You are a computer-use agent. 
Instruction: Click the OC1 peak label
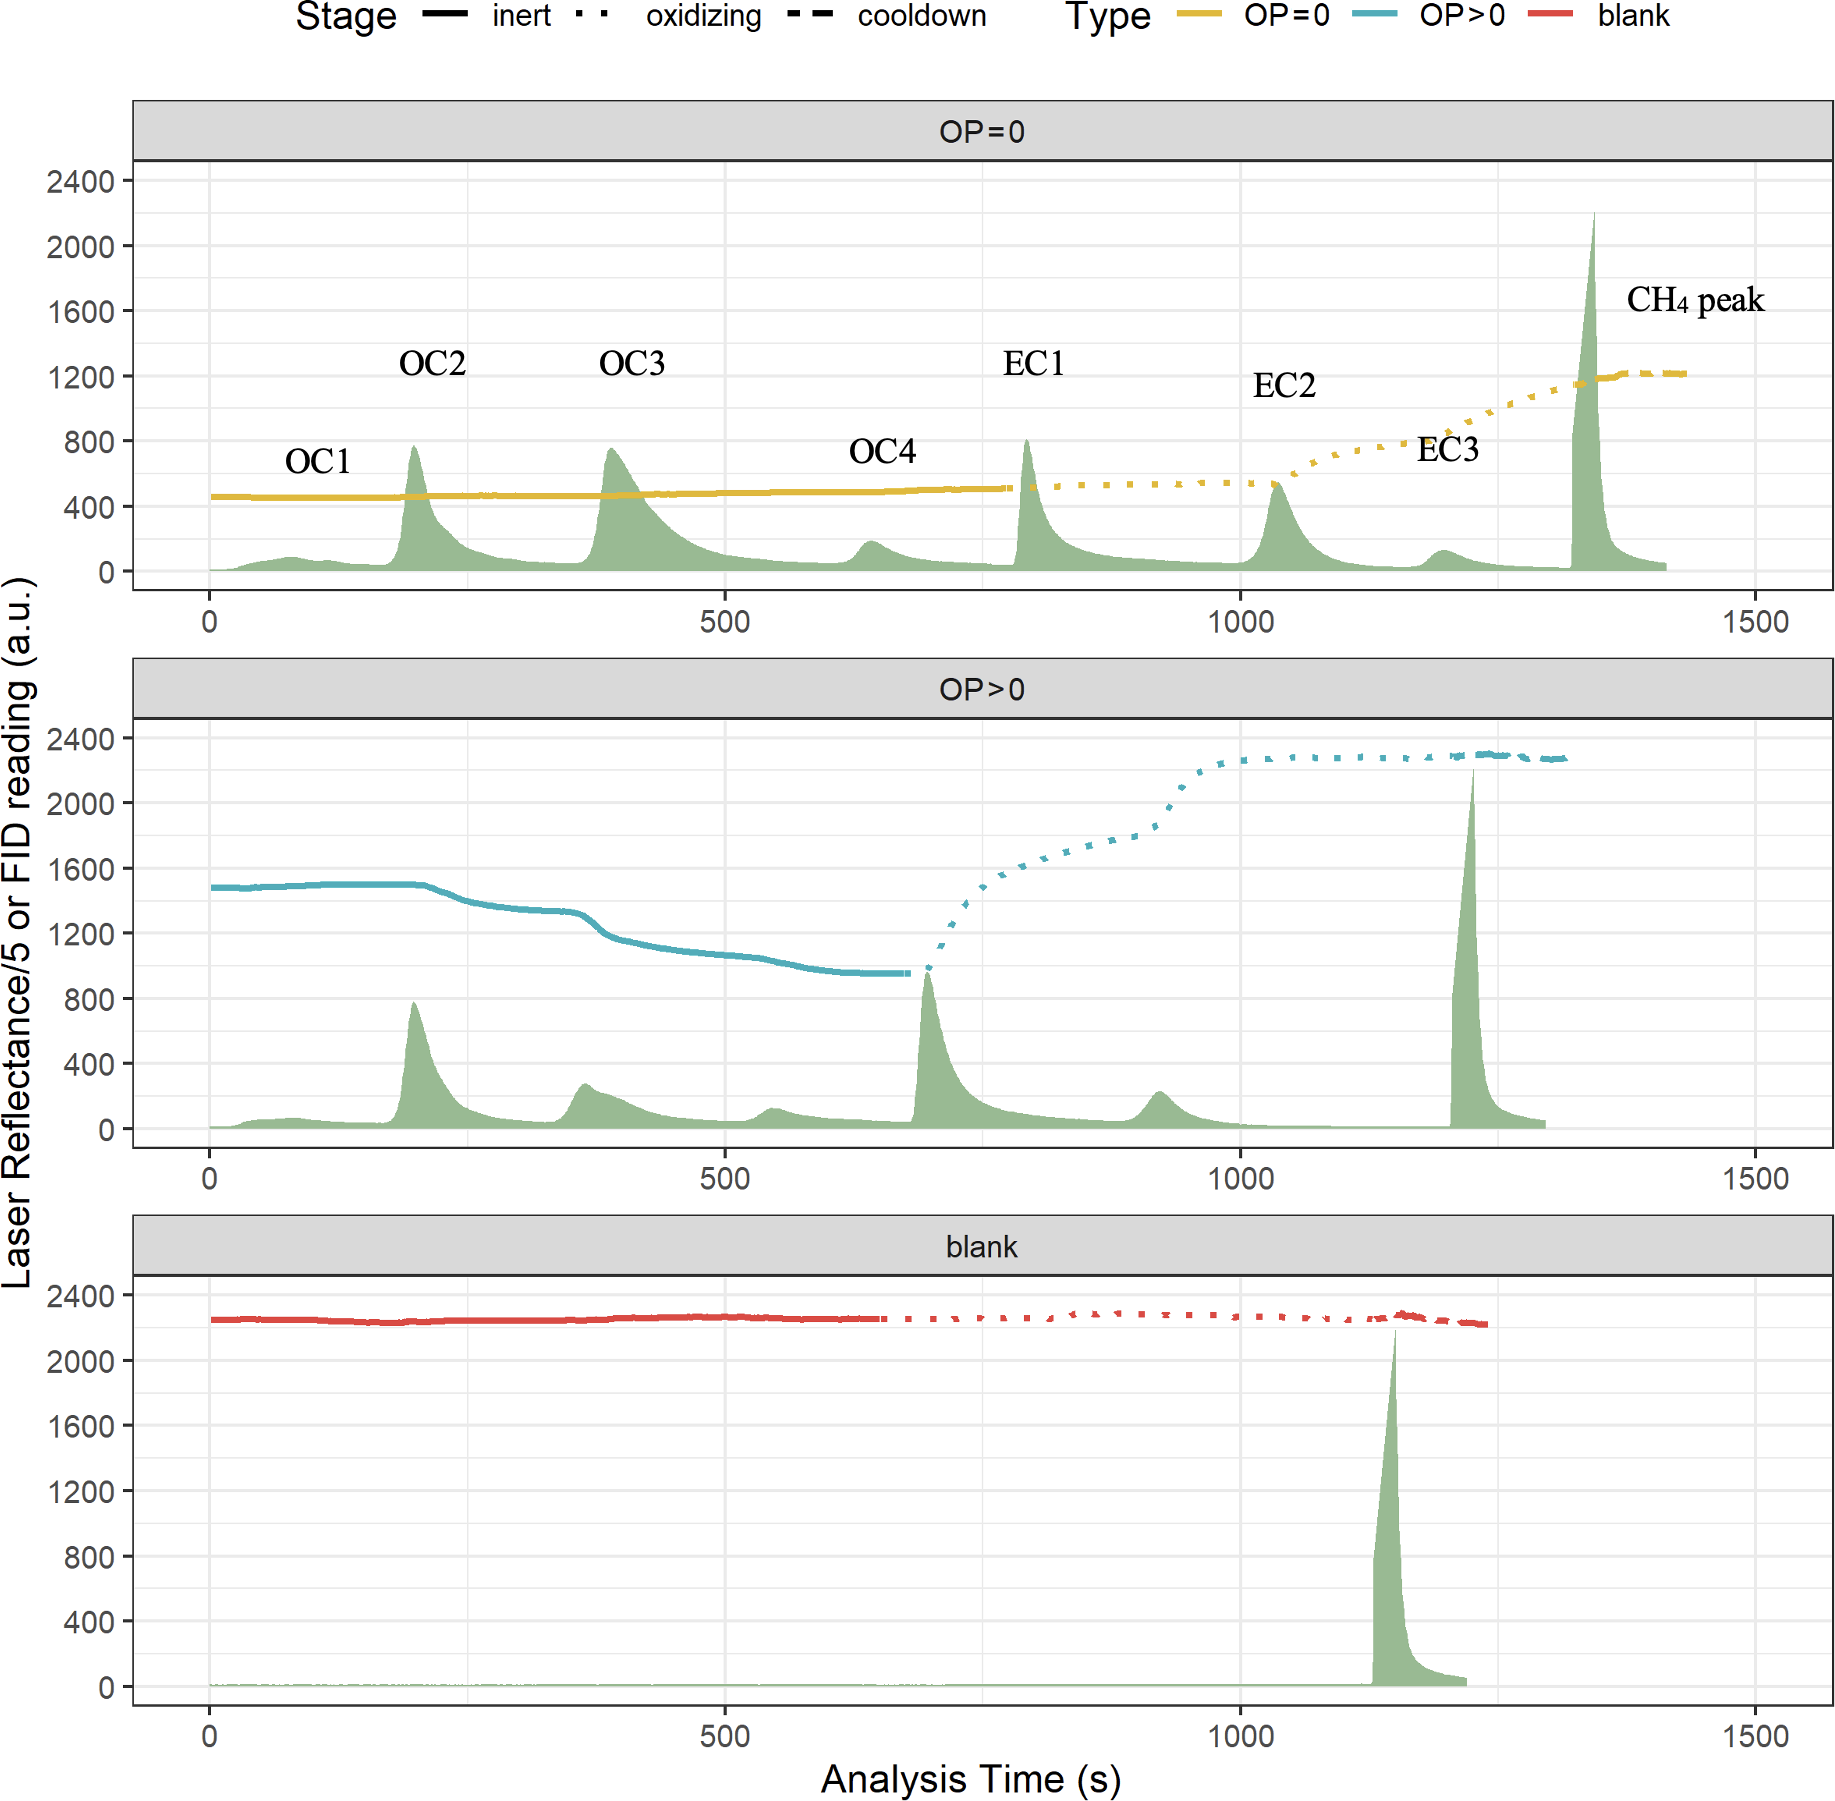[318, 462]
